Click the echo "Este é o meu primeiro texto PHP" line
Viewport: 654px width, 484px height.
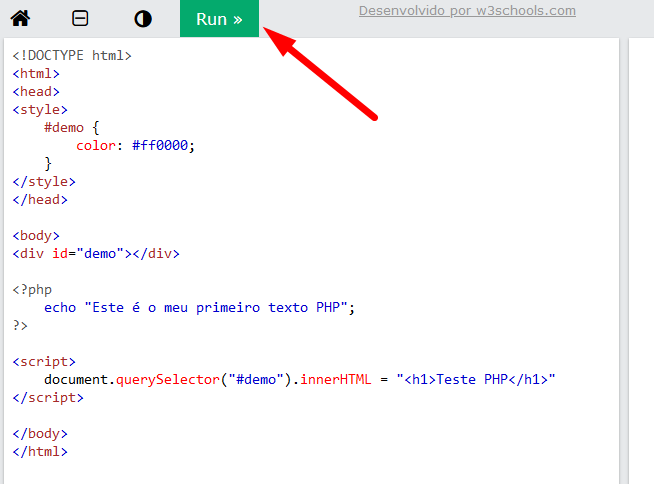click(x=199, y=308)
